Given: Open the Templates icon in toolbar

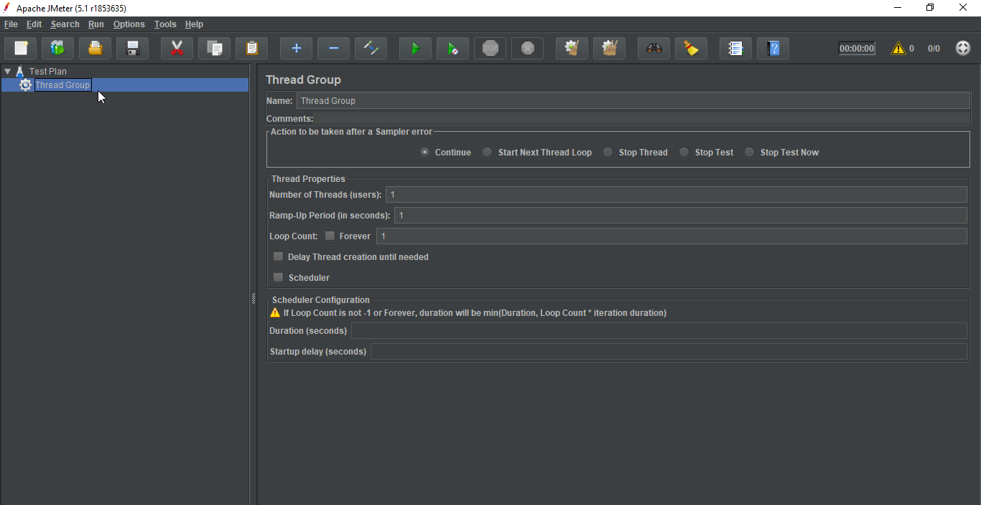Looking at the screenshot, I should [58, 48].
